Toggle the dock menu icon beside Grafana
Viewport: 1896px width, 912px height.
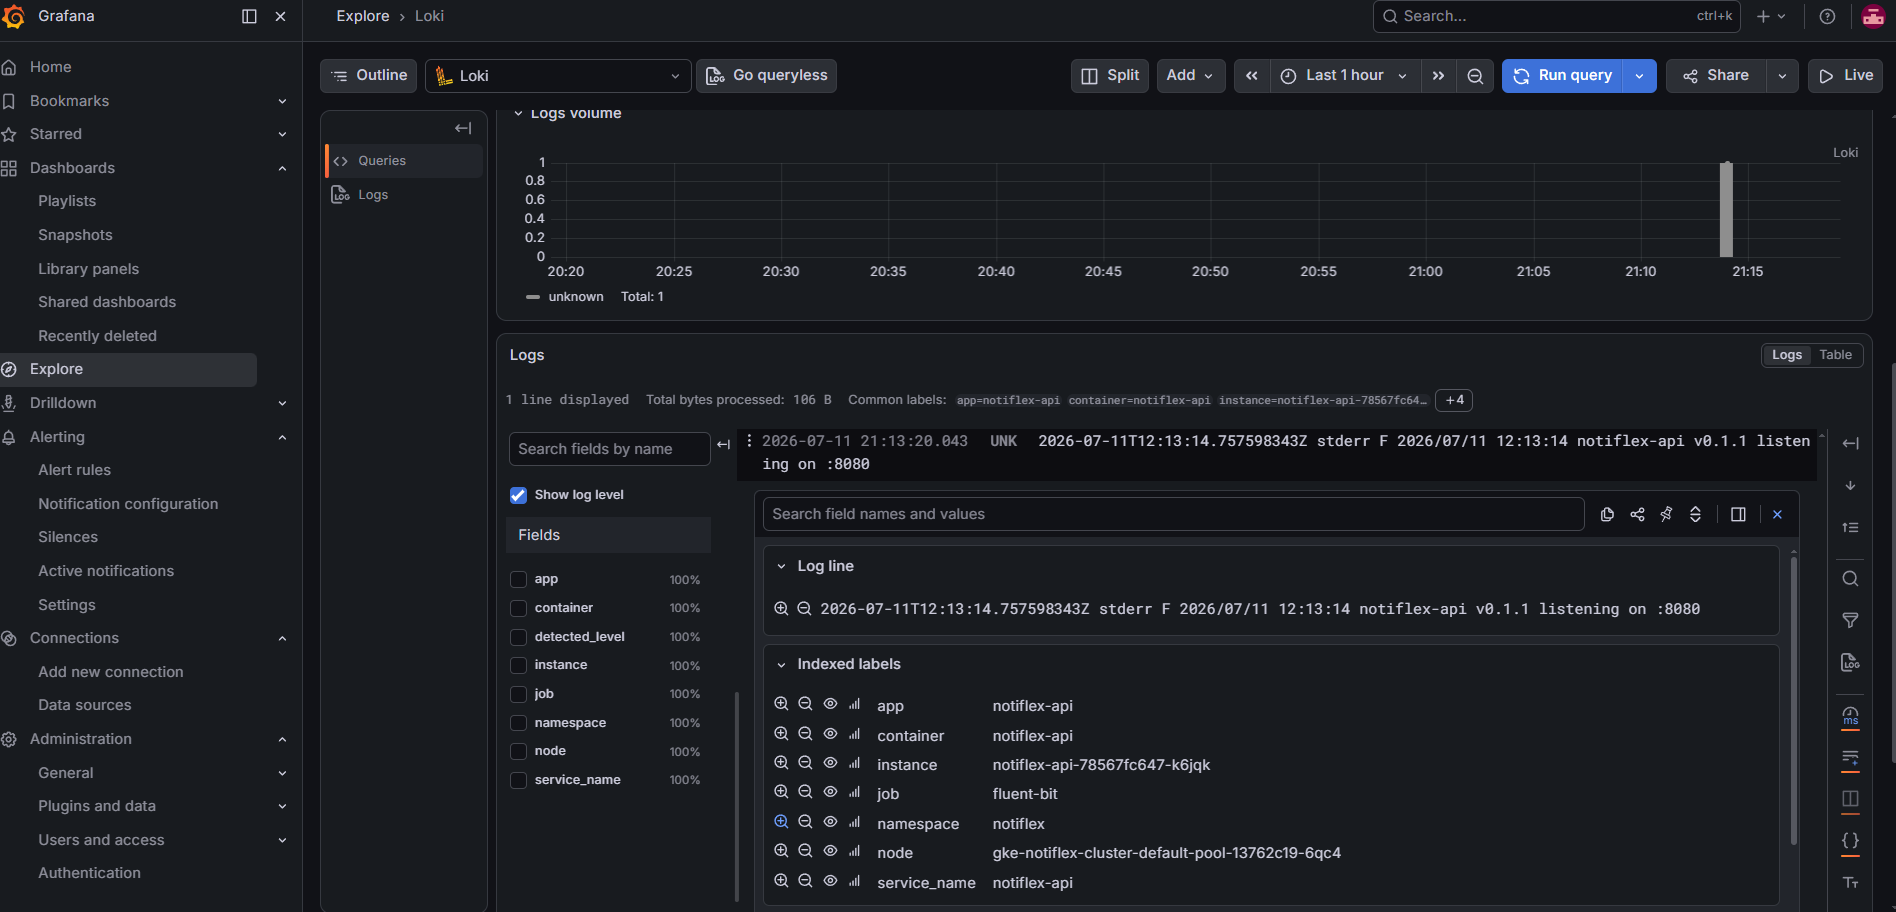point(249,16)
